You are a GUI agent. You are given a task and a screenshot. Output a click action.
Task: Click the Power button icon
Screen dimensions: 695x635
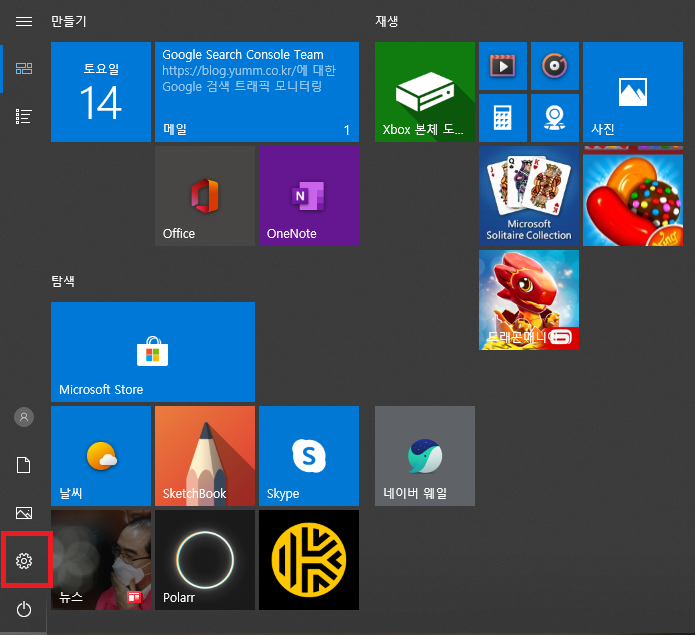24,609
